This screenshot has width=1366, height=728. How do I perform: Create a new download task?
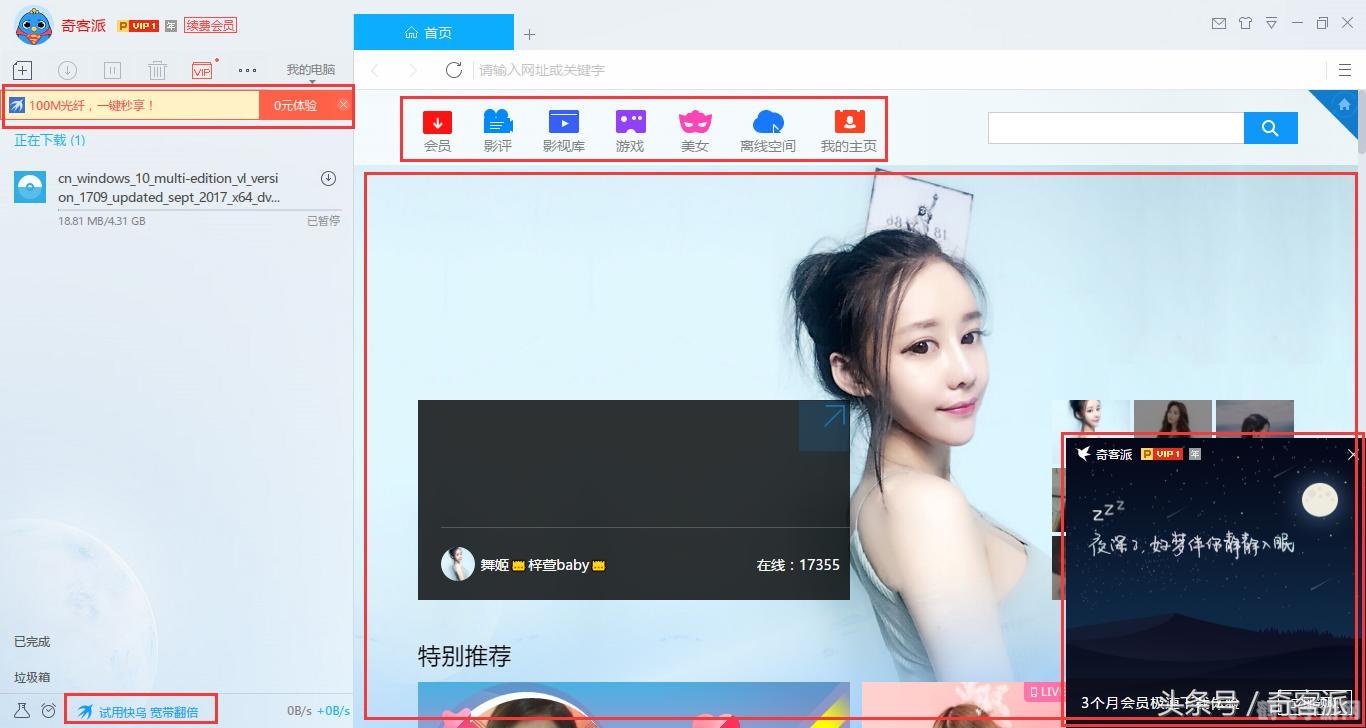click(22, 70)
